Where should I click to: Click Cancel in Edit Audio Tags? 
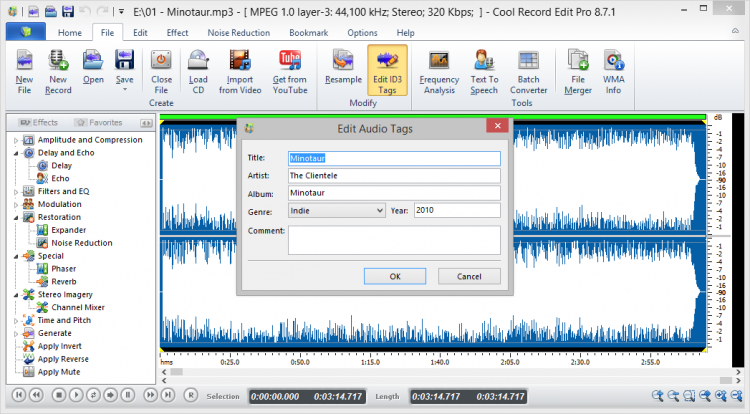tap(469, 276)
